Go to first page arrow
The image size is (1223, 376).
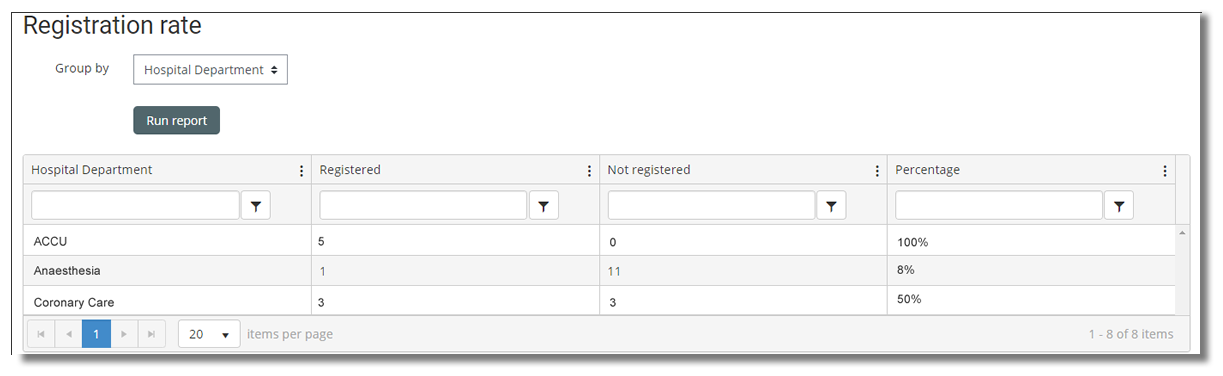click(x=41, y=334)
